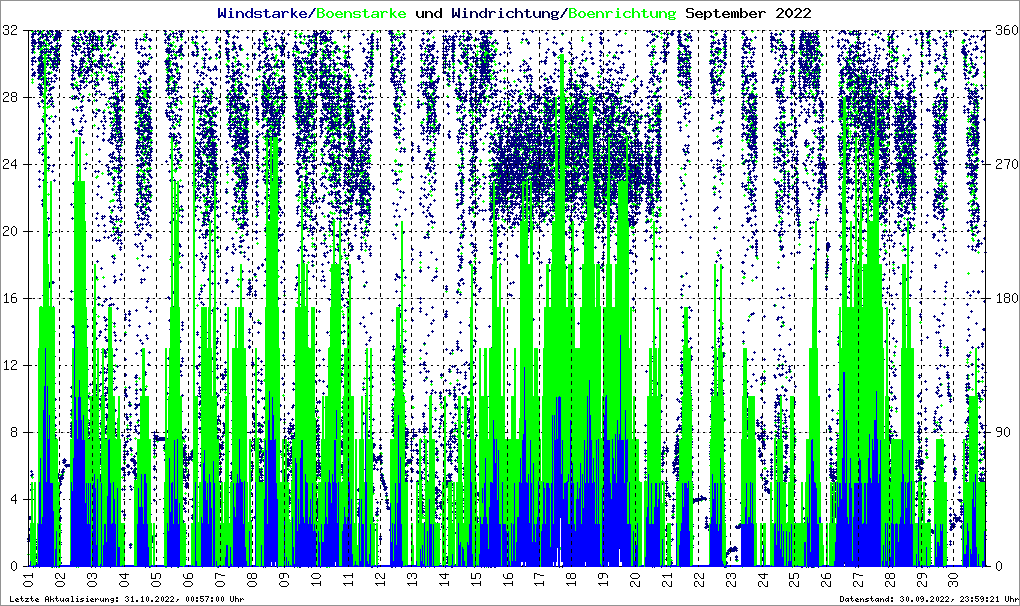Viewport: 1020px width, 606px height.
Task: Select day 01 on the date axis
Action: coord(28,579)
